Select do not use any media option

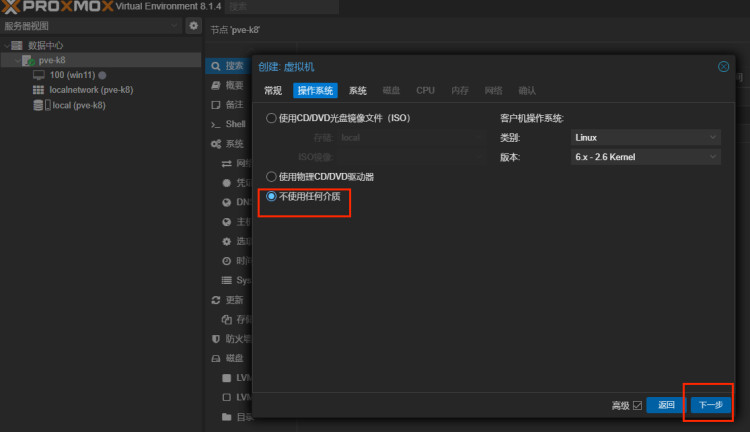(271, 196)
